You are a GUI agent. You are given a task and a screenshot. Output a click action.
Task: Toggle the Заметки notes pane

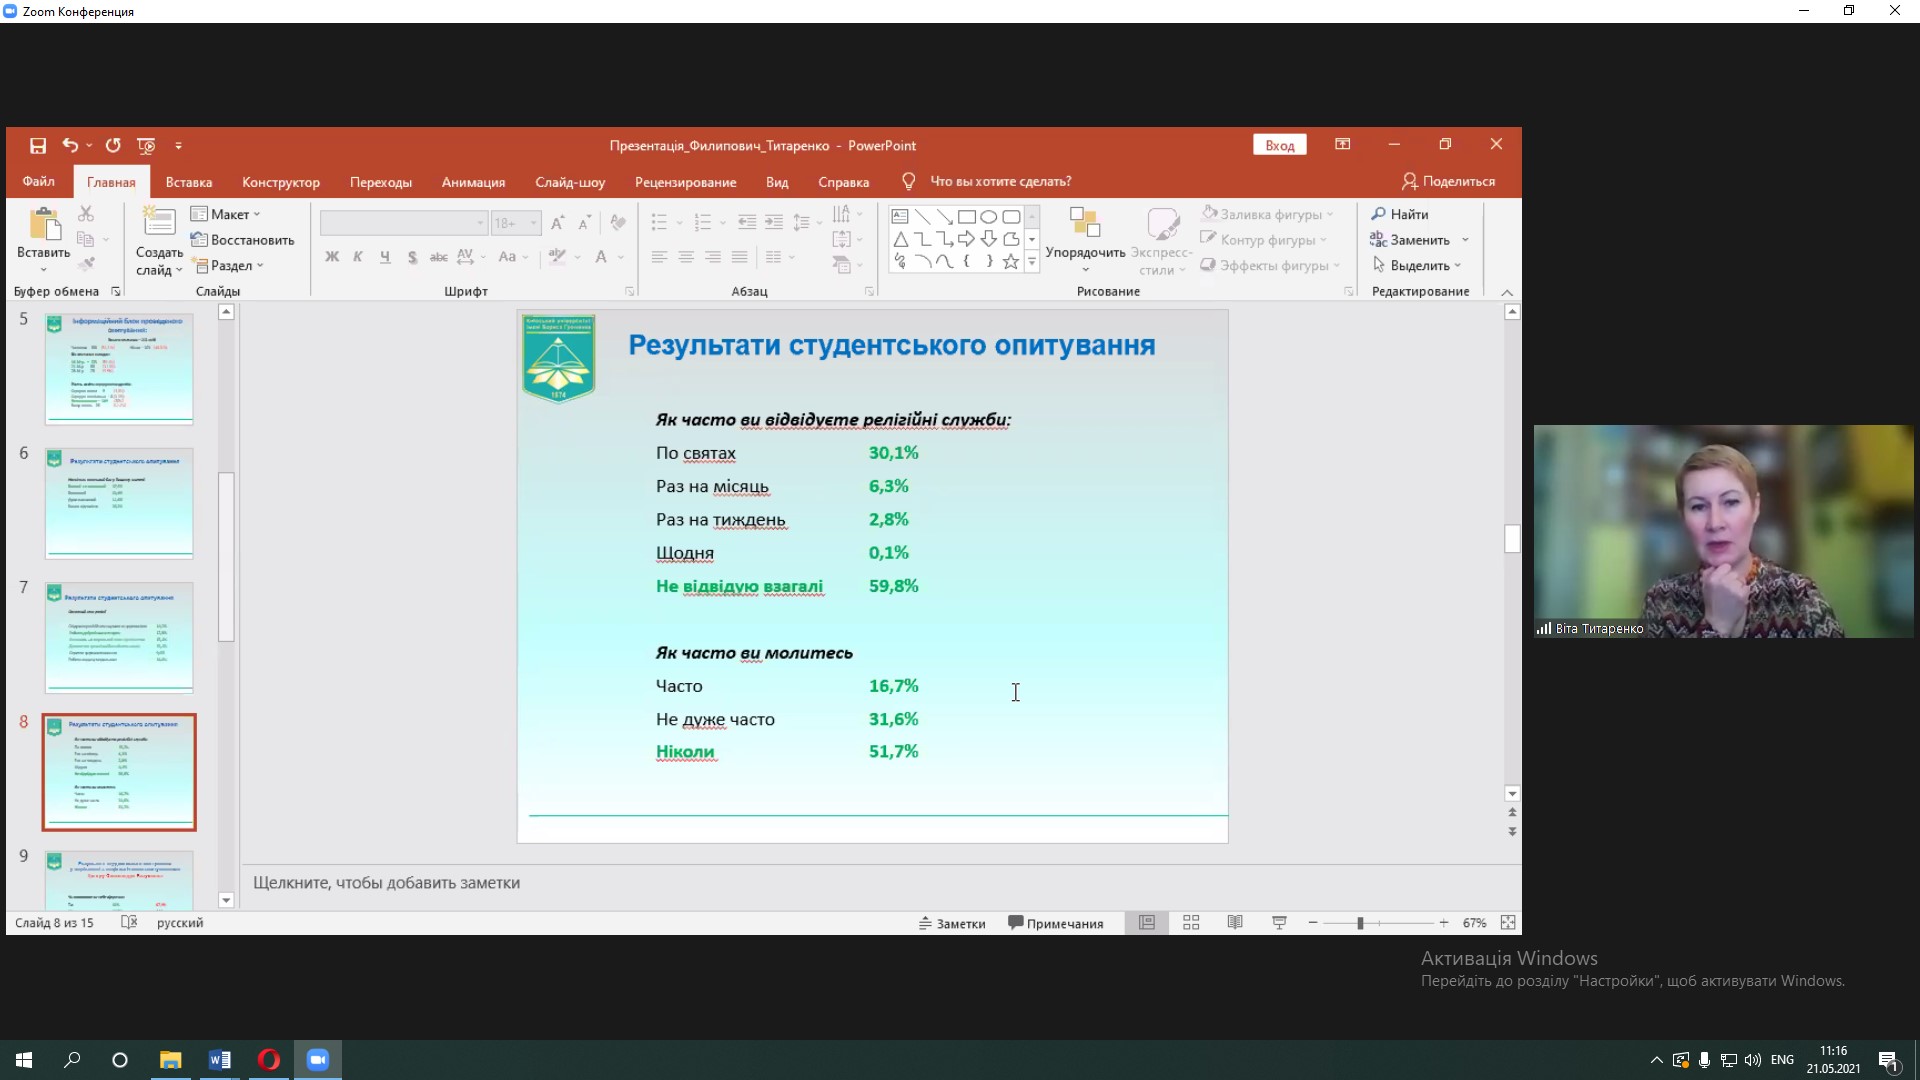pyautogui.click(x=952, y=924)
